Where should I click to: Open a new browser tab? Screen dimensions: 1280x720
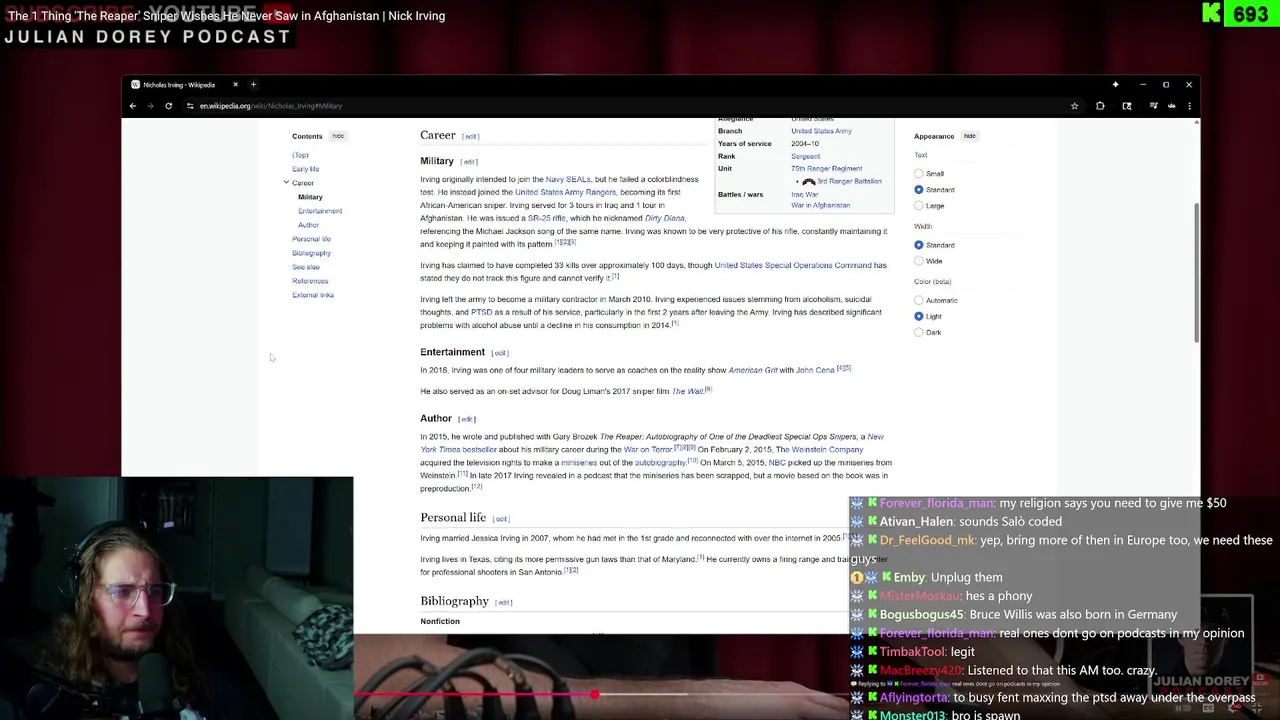click(x=253, y=85)
